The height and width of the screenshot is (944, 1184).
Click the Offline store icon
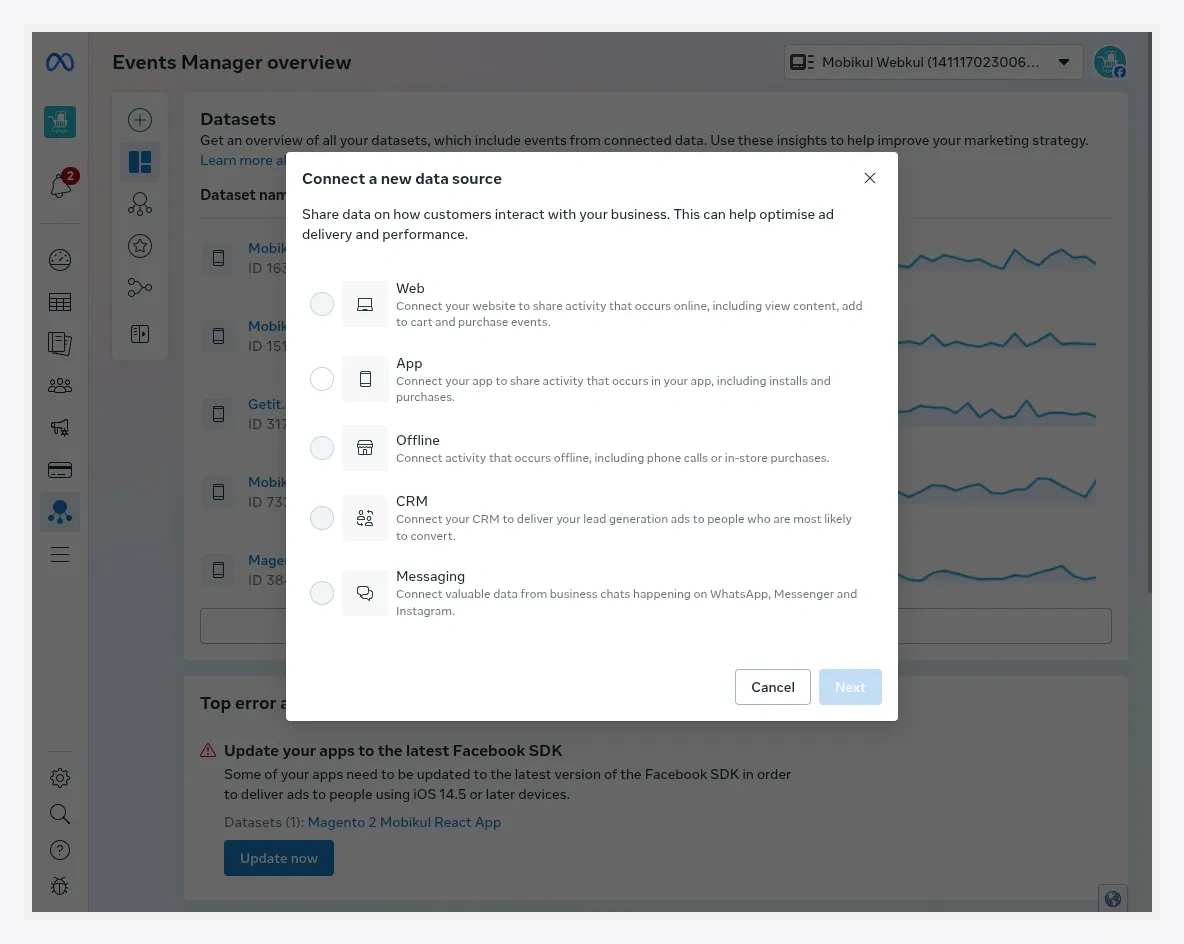pos(365,448)
